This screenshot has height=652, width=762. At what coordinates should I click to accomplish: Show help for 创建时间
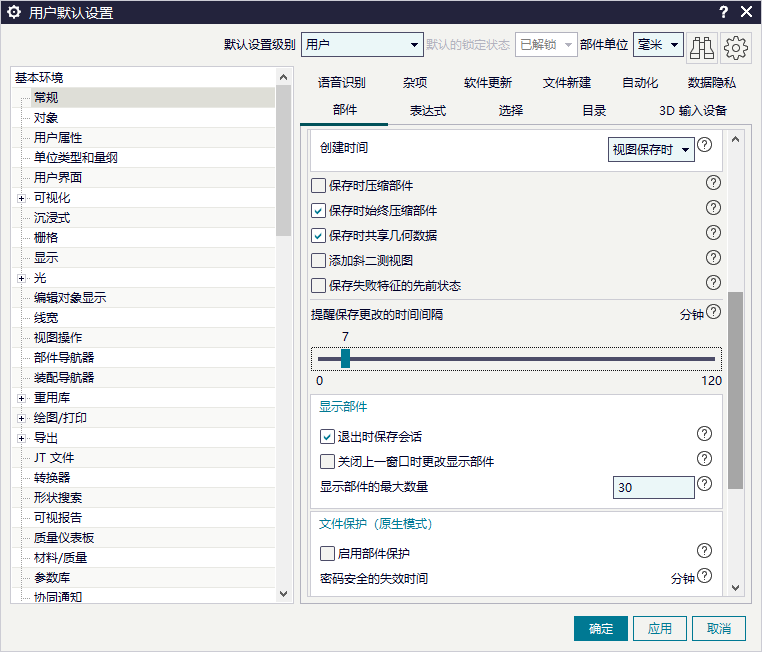tap(705, 144)
